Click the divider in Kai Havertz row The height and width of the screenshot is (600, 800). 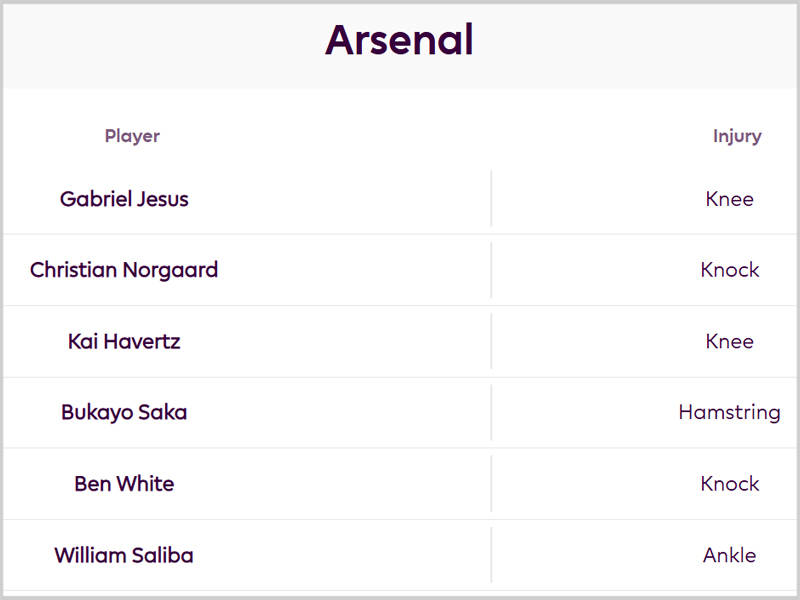(491, 341)
